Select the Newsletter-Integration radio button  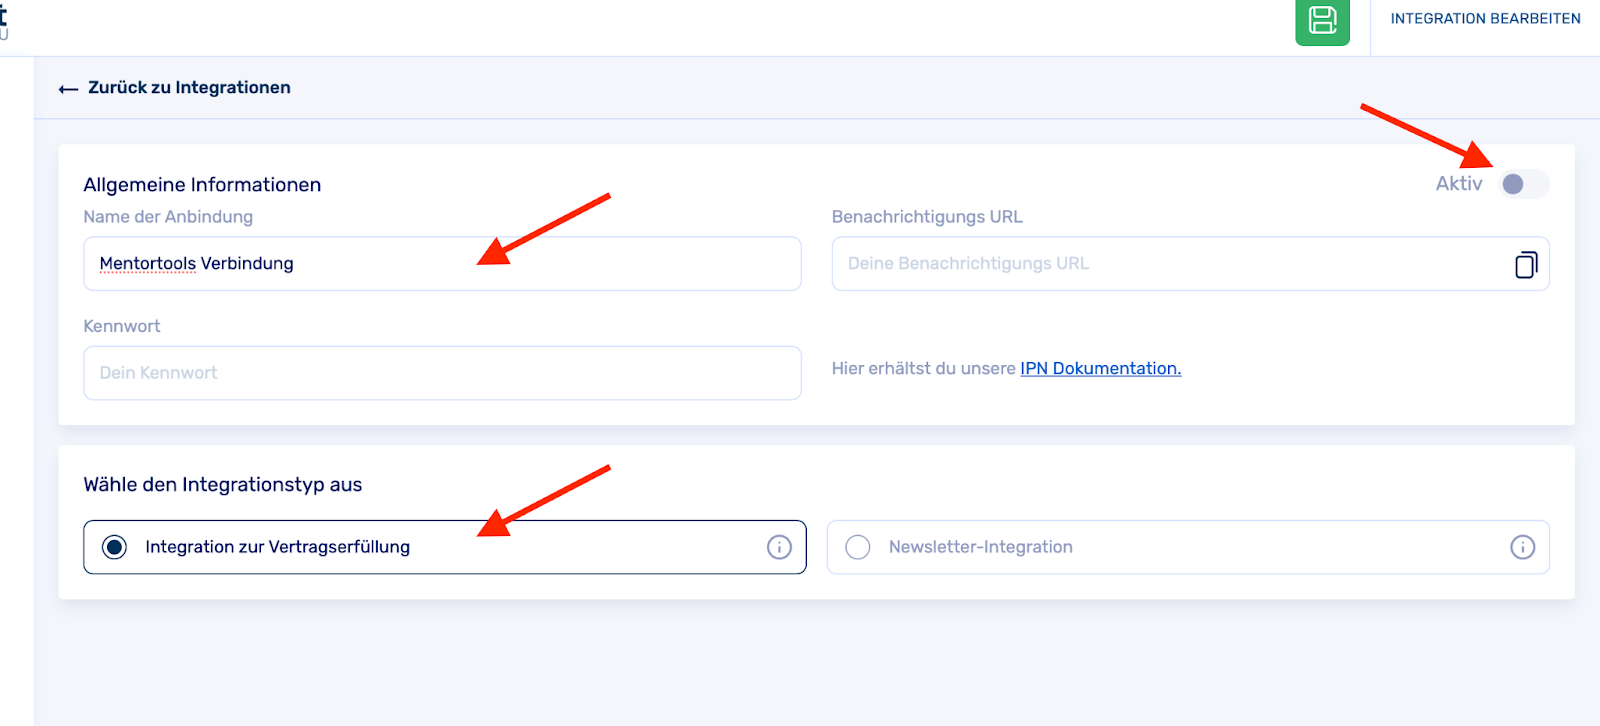(x=858, y=547)
